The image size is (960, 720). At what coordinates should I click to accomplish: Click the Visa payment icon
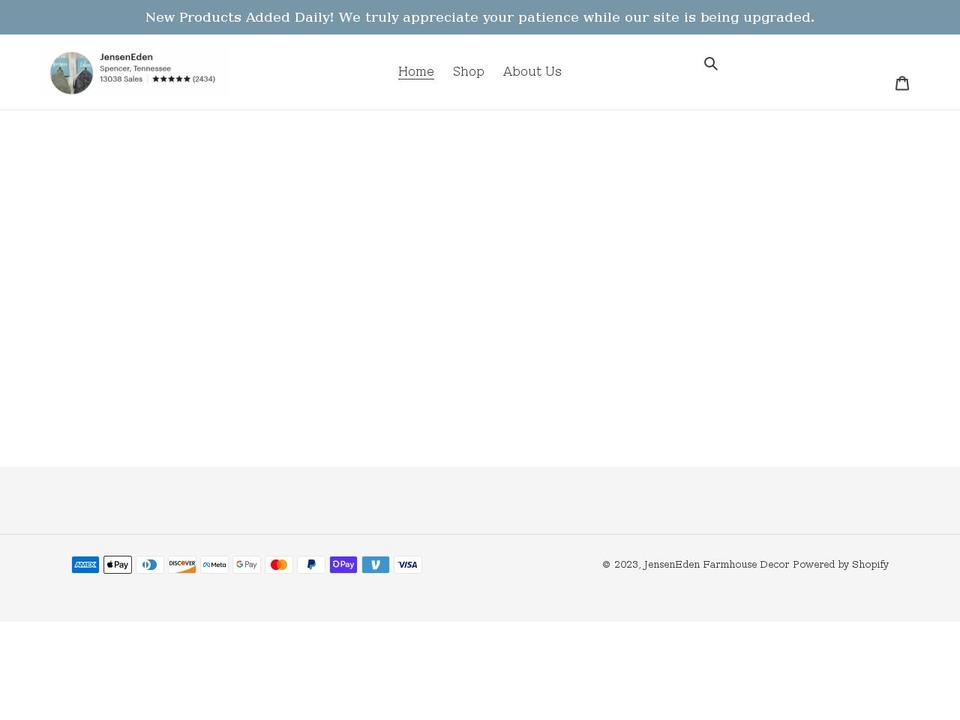tap(408, 564)
